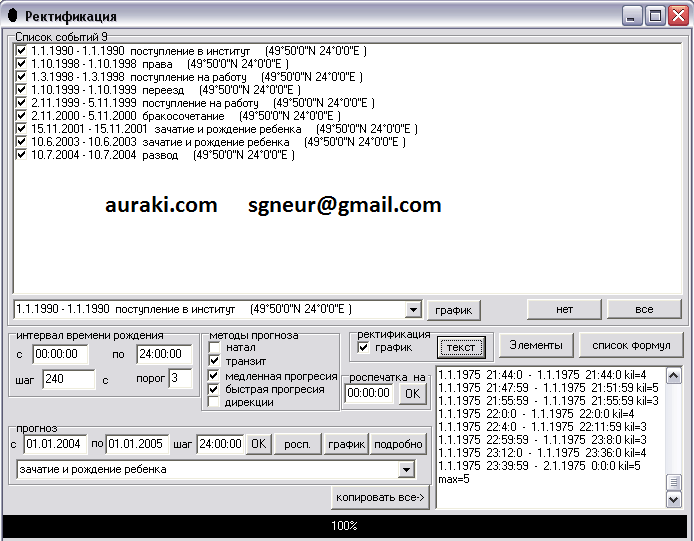694x541 pixels.
Task: Click the 'нет' deselect button
Action: pyautogui.click(x=564, y=310)
